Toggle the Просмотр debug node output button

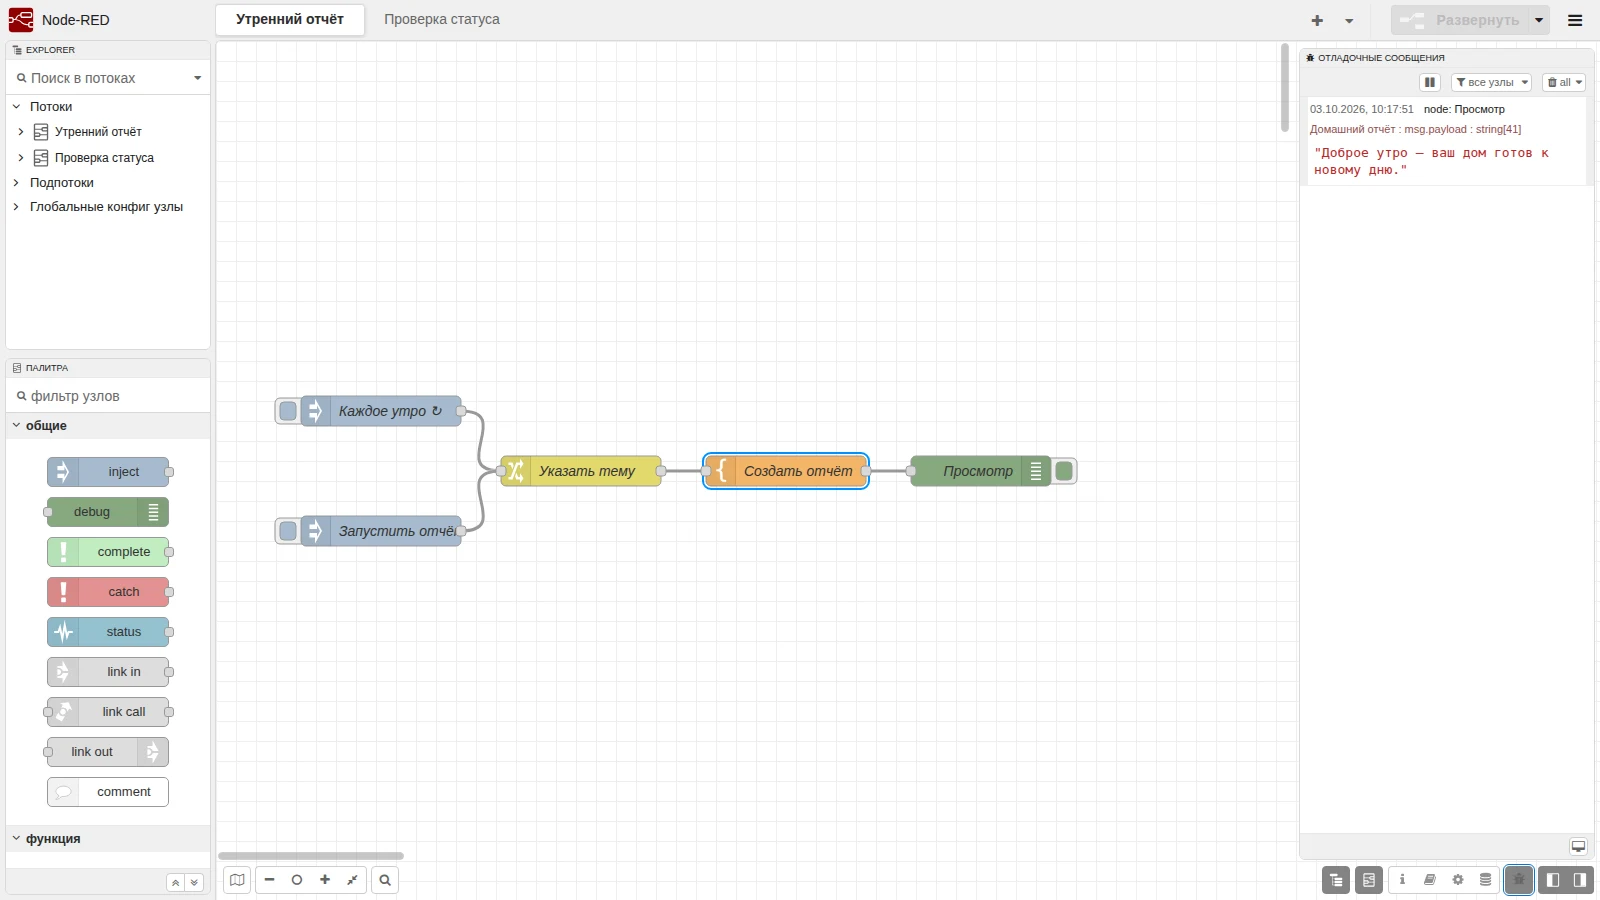[x=1064, y=471]
